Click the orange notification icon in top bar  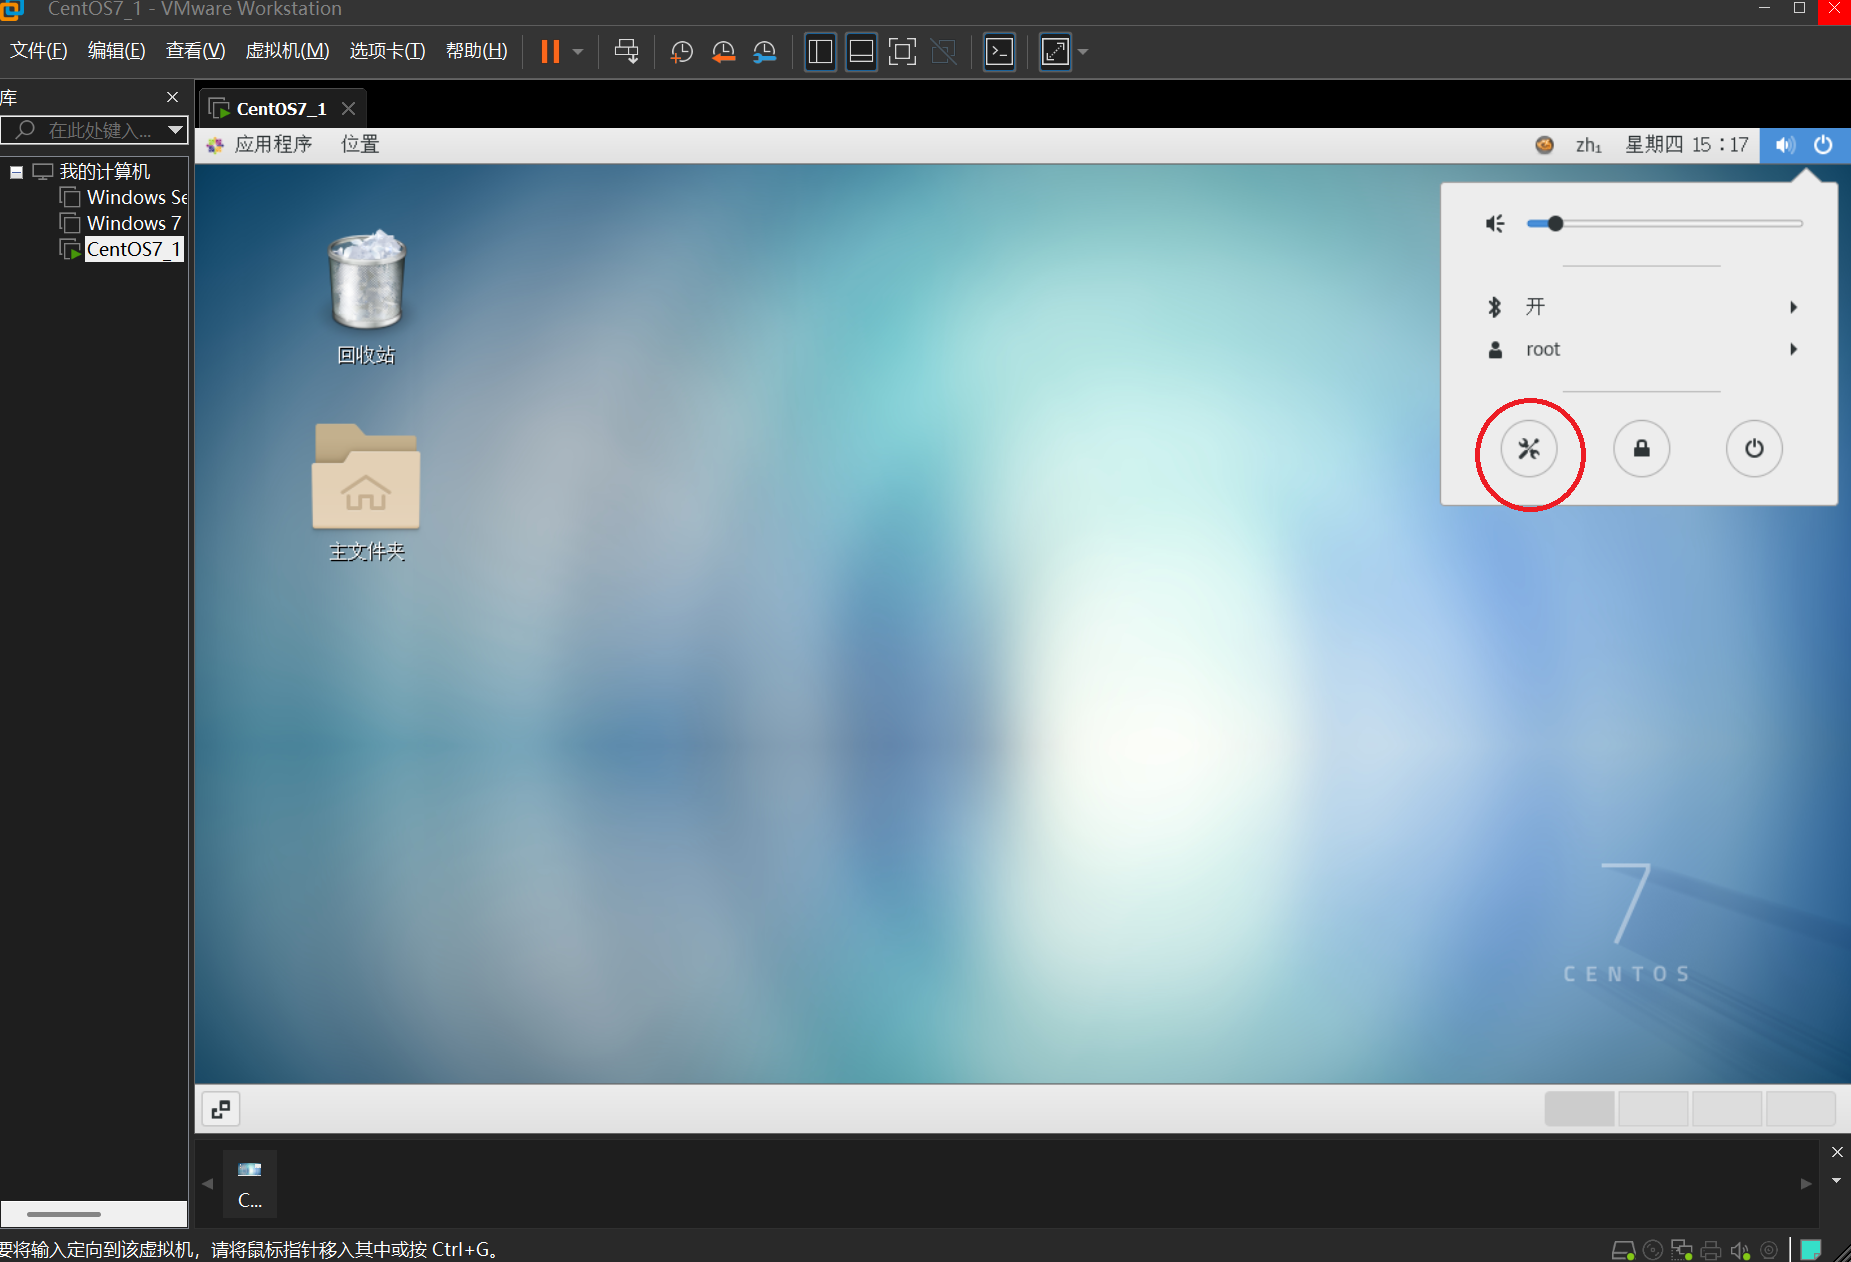pyautogui.click(x=1544, y=145)
